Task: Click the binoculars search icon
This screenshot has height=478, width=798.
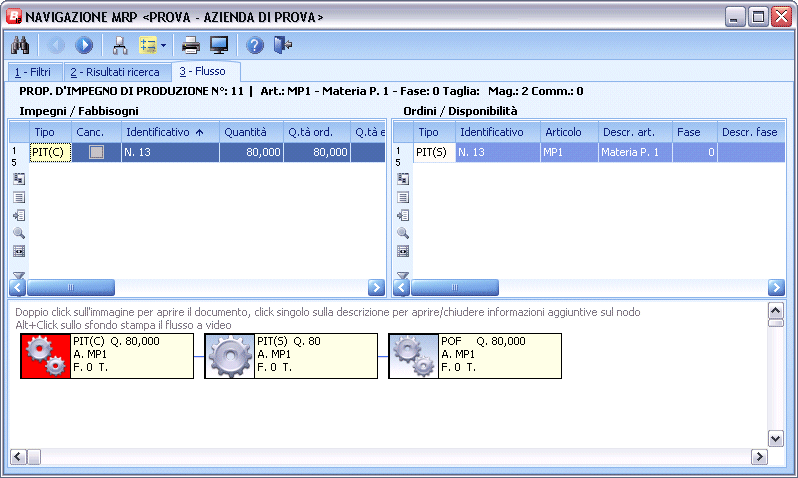Action: 20,45
